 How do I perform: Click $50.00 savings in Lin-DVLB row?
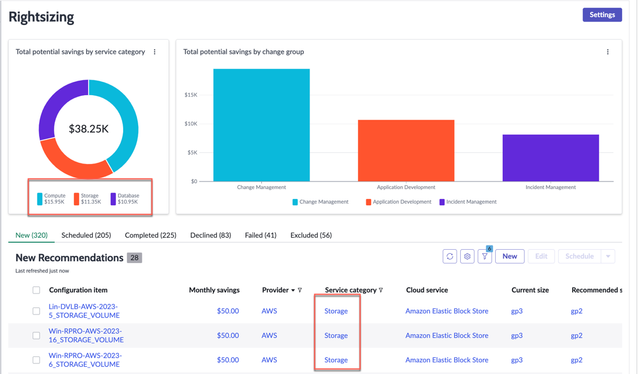click(228, 311)
